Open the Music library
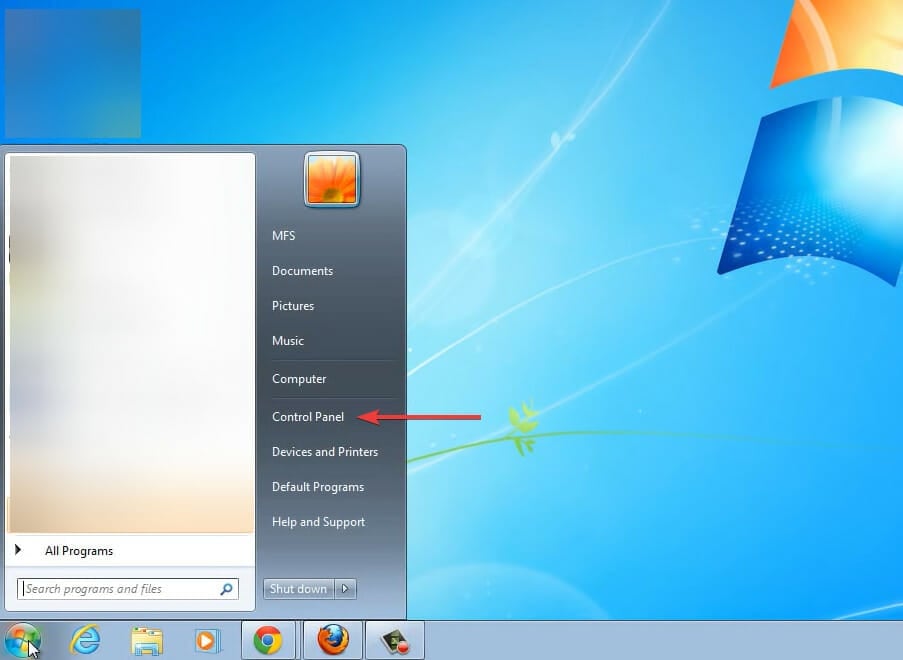The width and height of the screenshot is (903, 660). (x=288, y=341)
